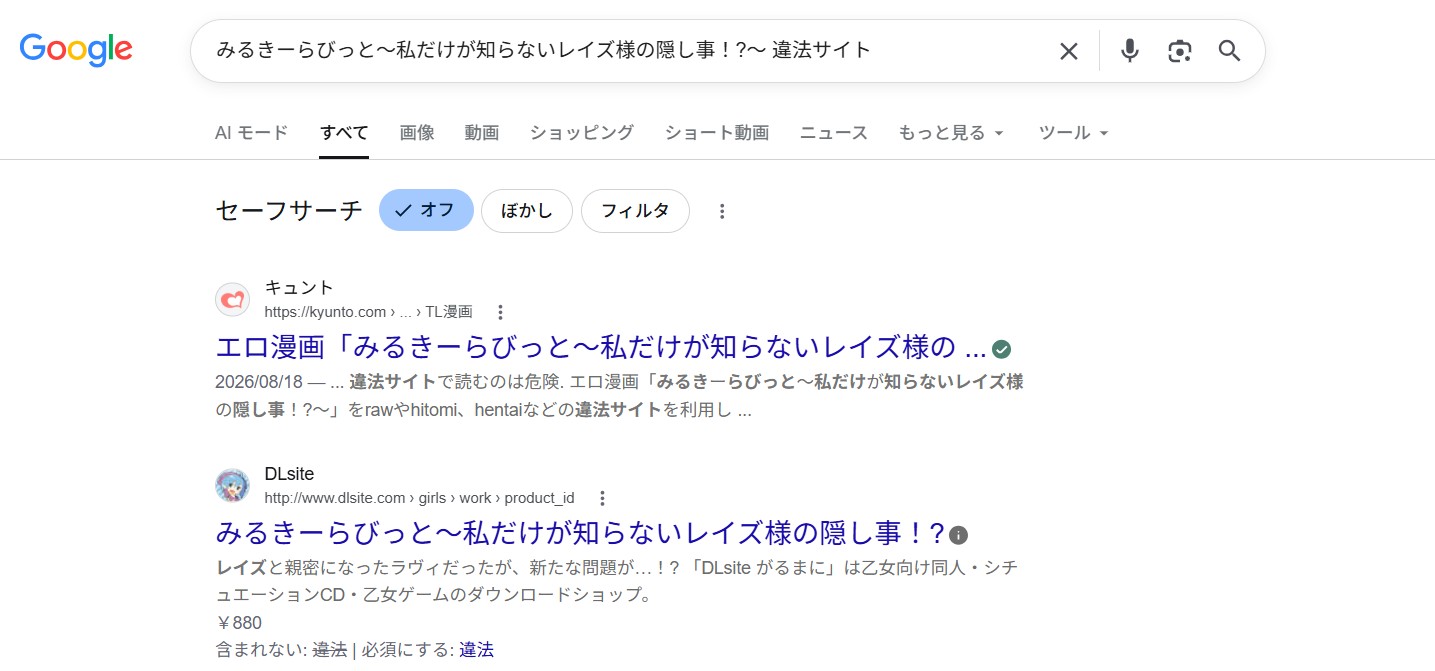Click the Google logo
The height and width of the screenshot is (671, 1435).
pos(76,49)
